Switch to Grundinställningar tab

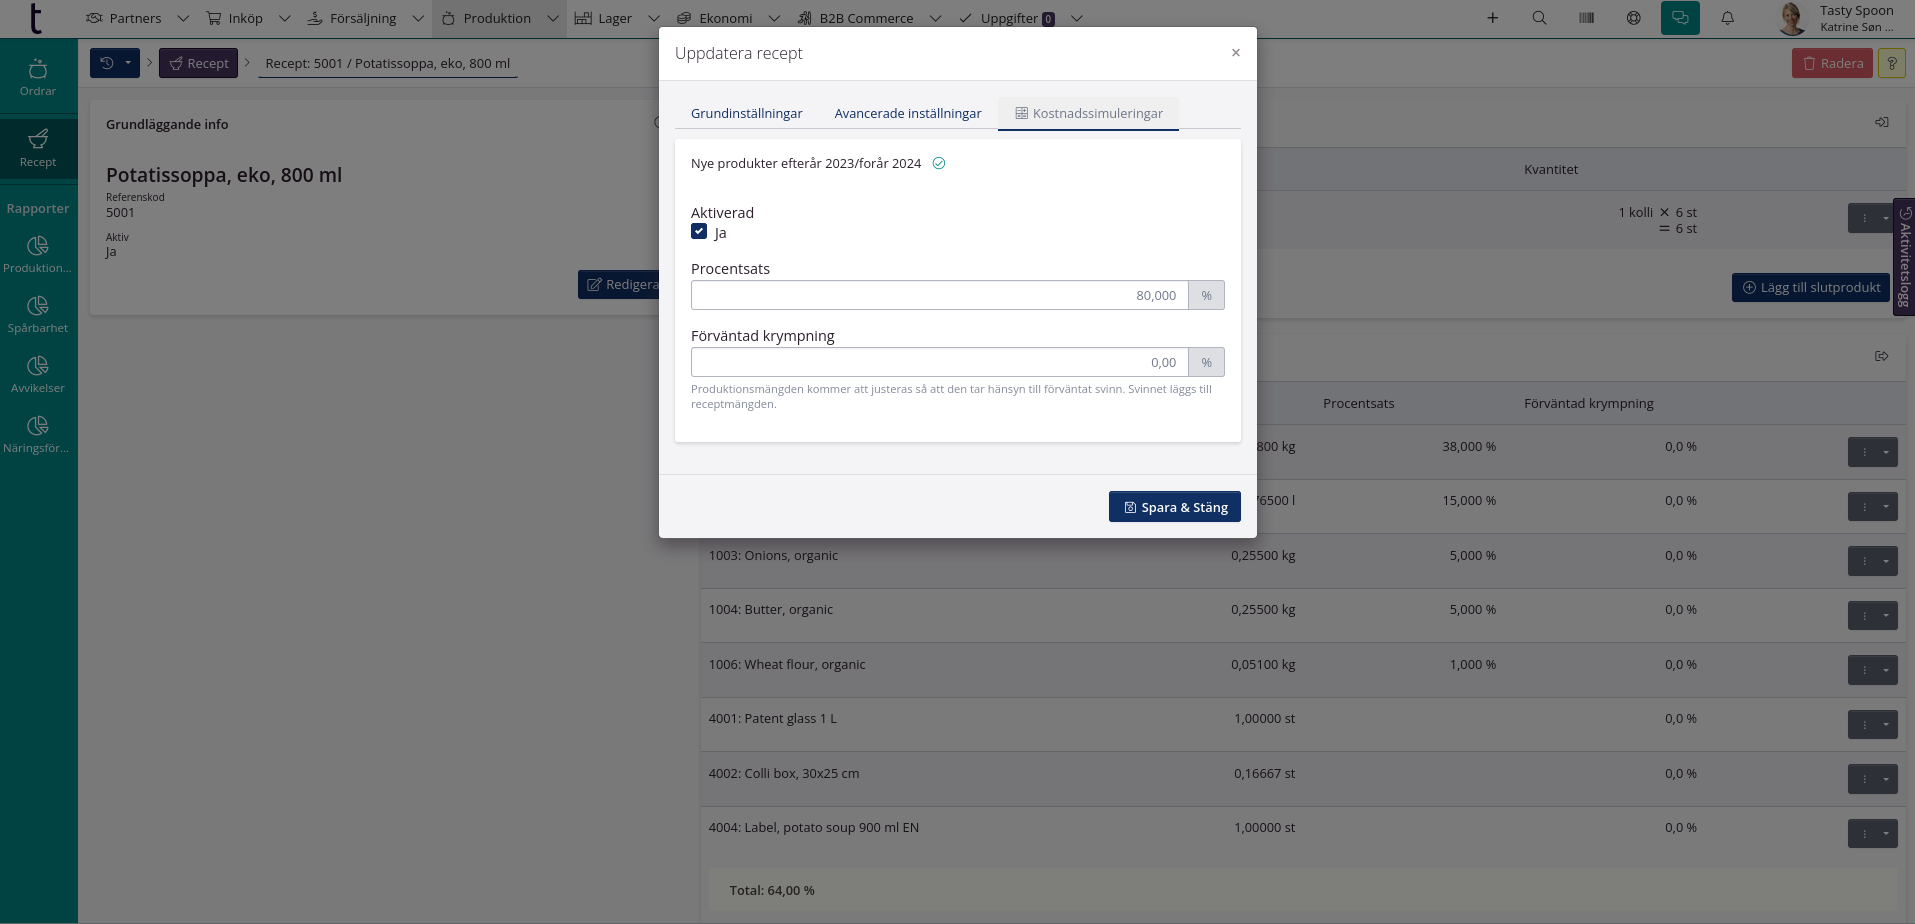pos(746,113)
